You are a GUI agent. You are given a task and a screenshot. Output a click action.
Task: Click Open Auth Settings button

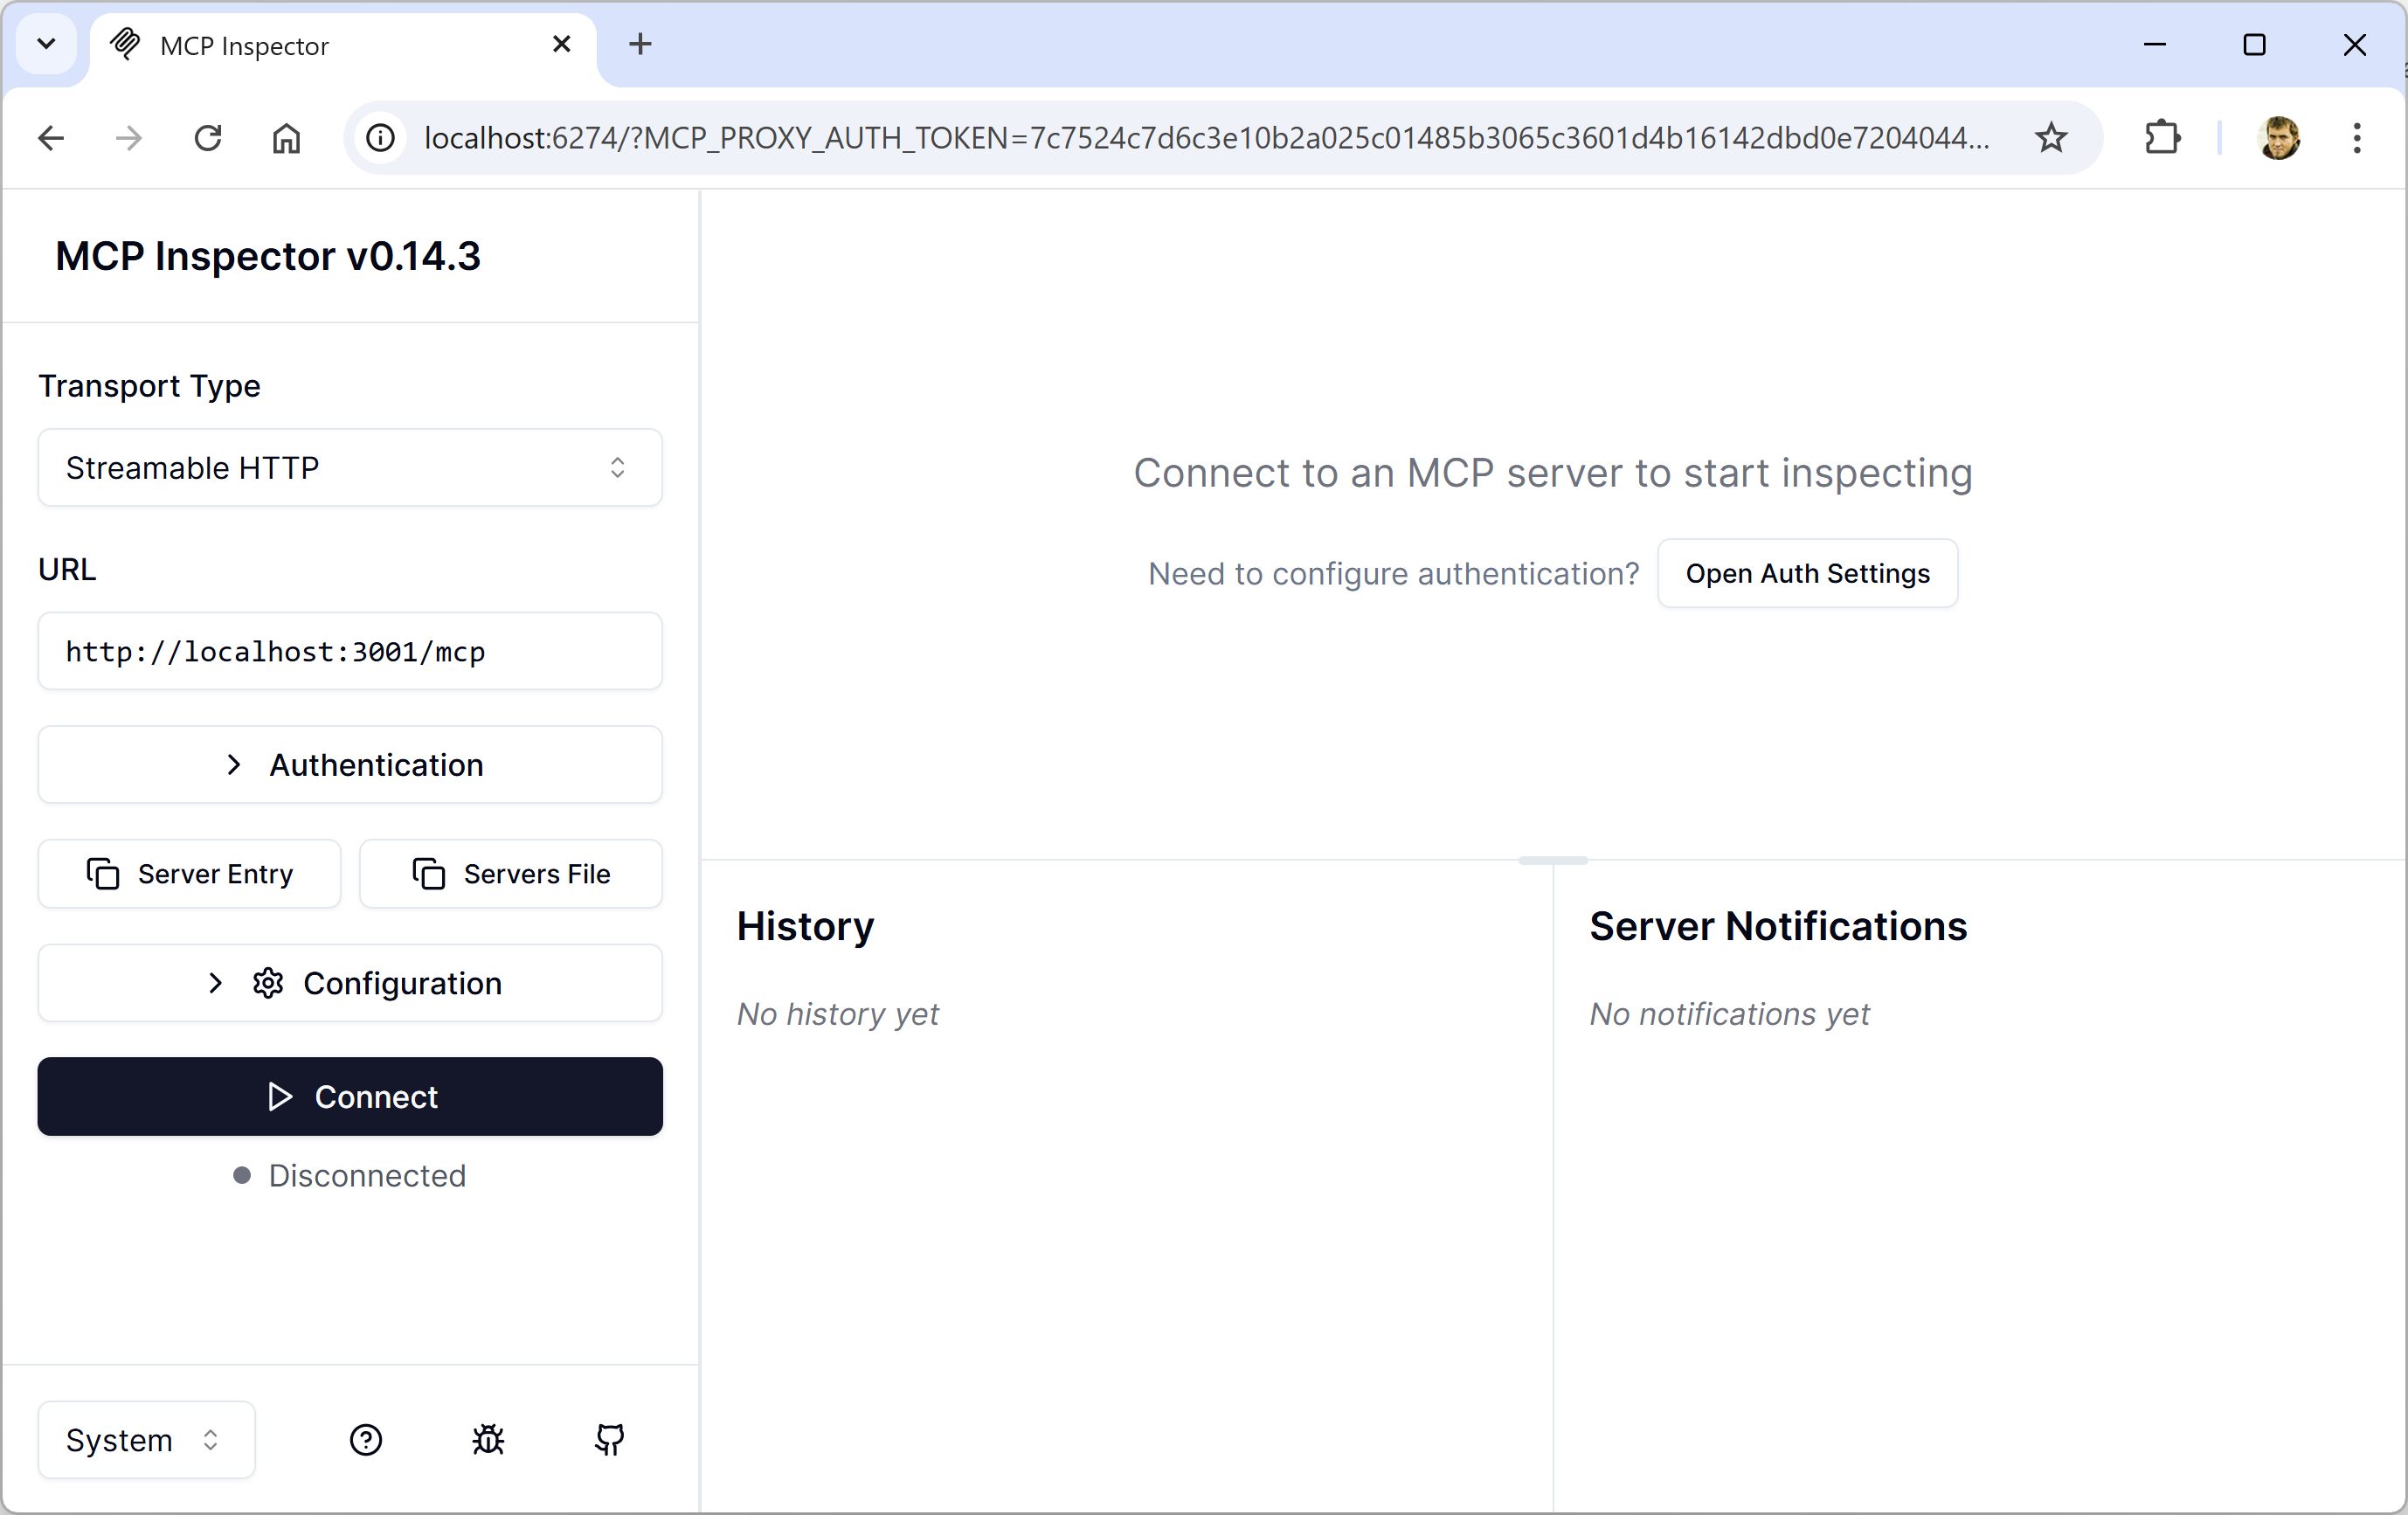(x=1807, y=573)
